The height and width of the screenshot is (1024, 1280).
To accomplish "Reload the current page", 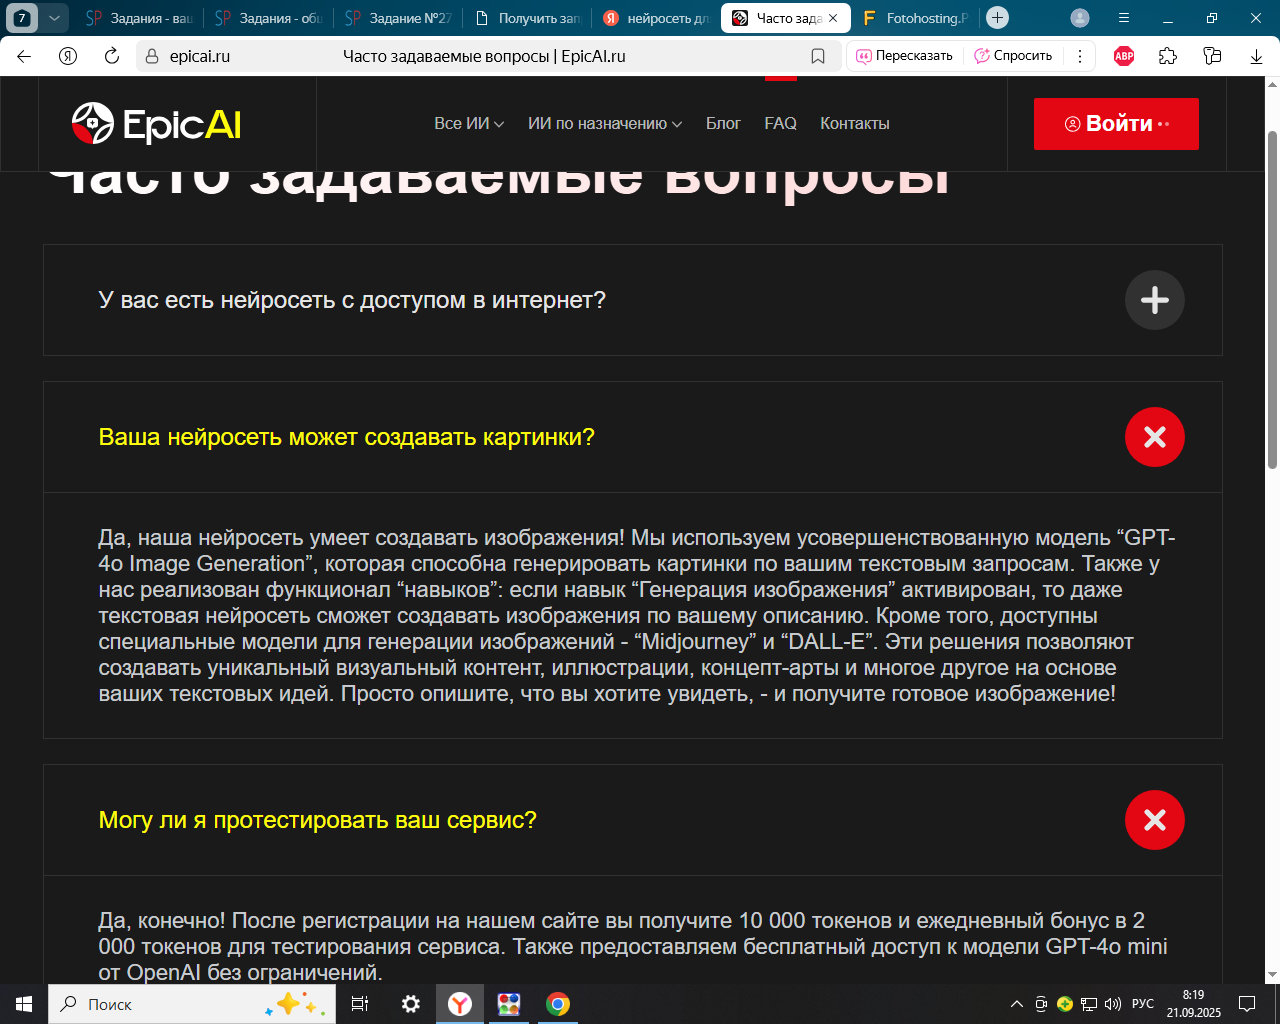I will (x=112, y=56).
